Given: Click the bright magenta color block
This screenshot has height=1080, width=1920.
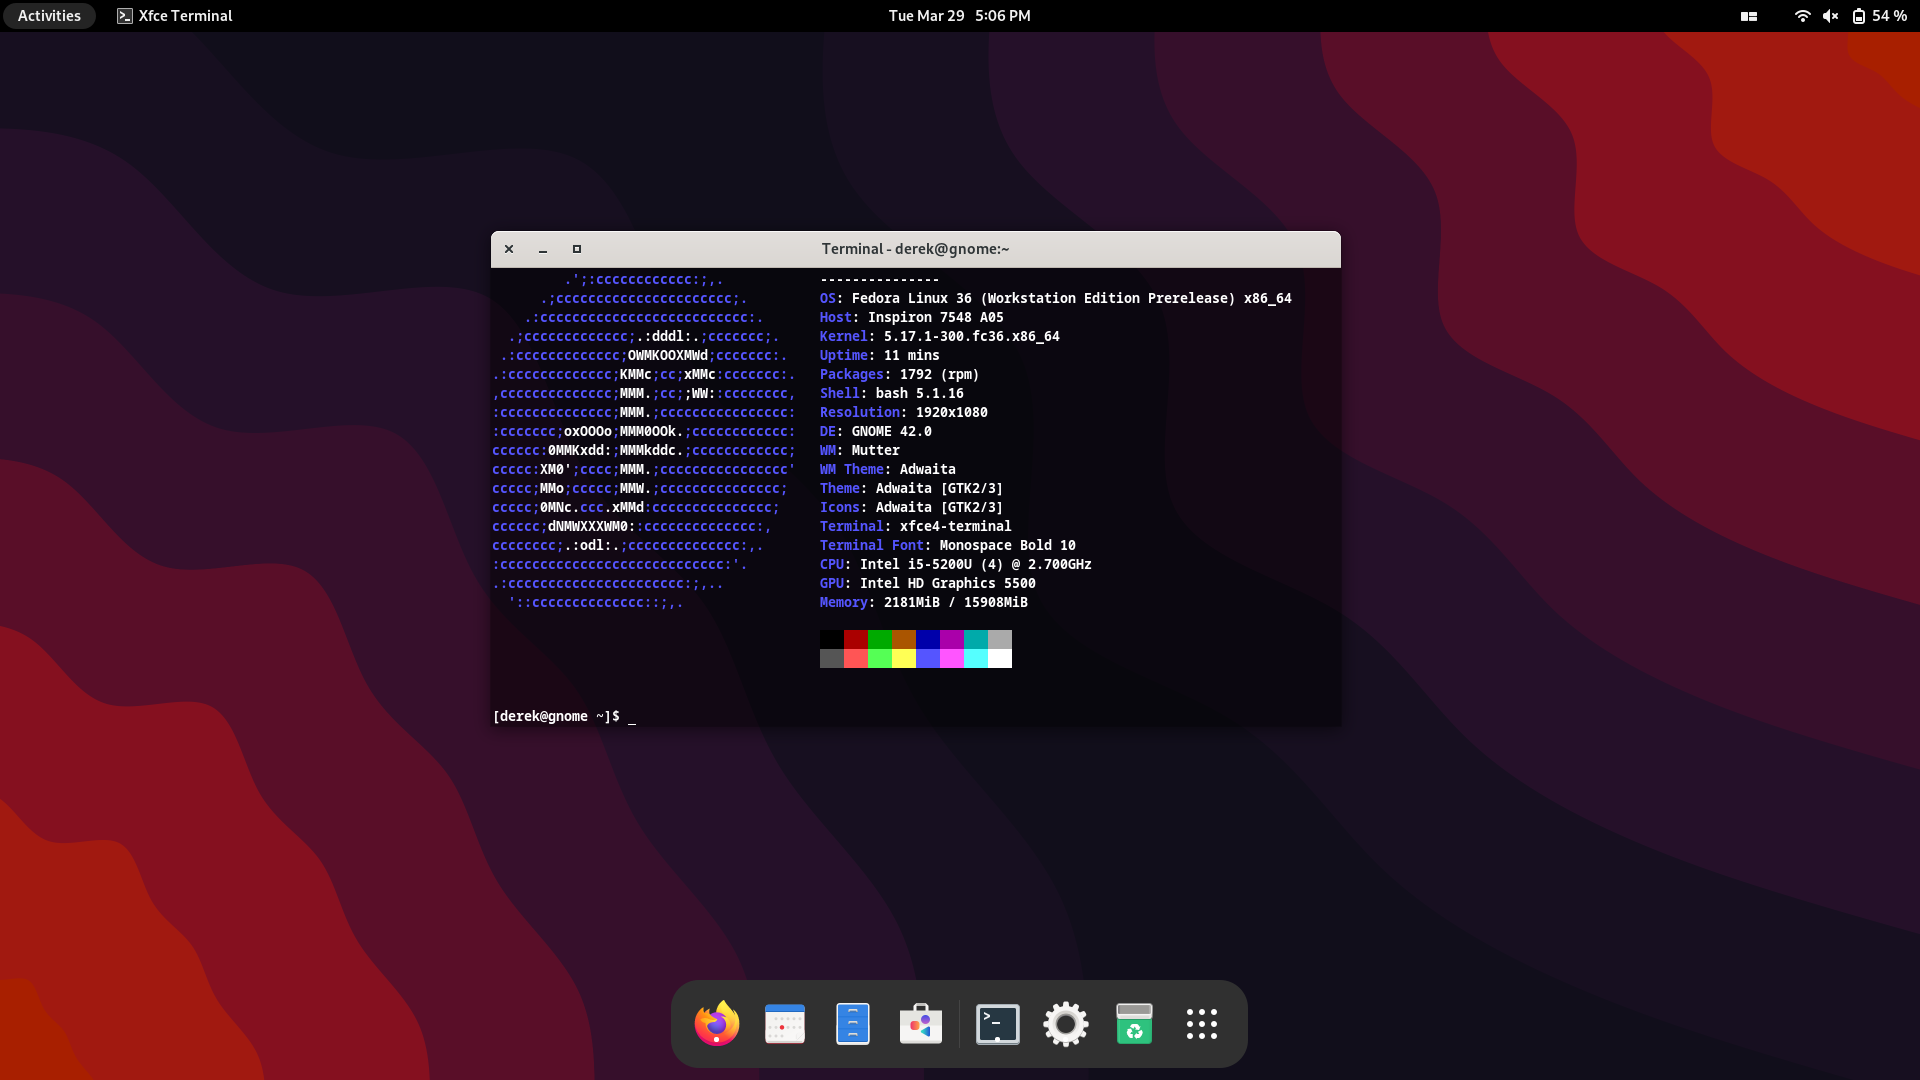Looking at the screenshot, I should tap(952, 658).
